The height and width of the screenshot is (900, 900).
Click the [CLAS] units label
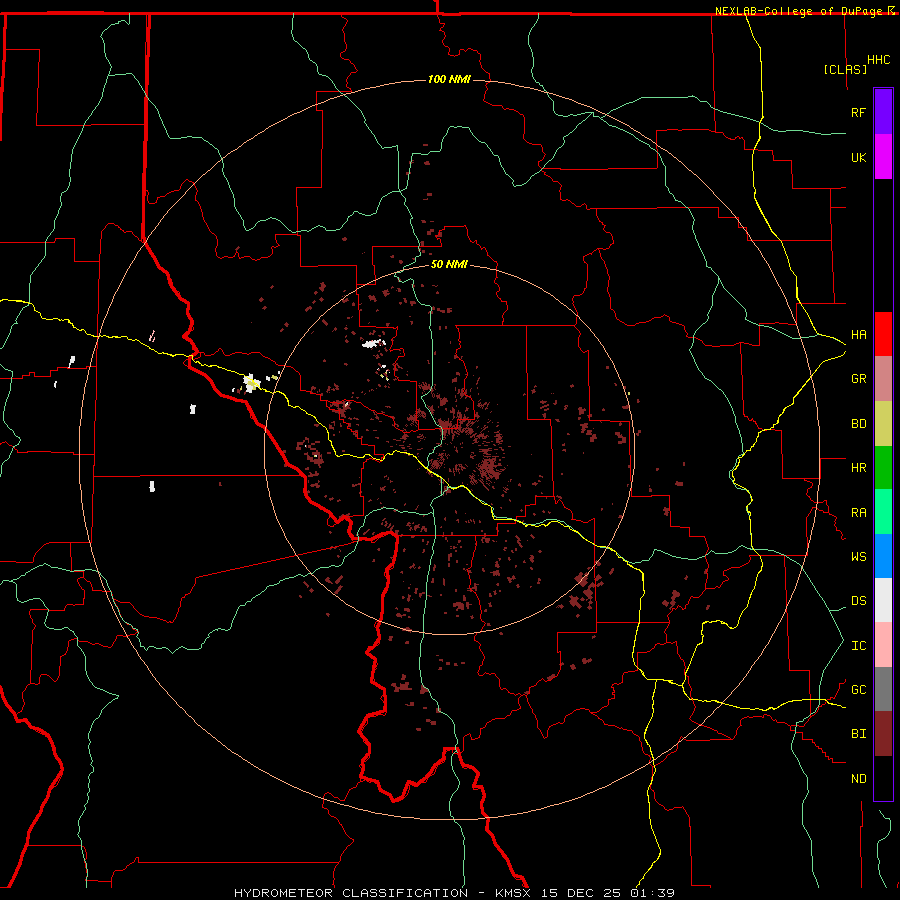pos(845,69)
